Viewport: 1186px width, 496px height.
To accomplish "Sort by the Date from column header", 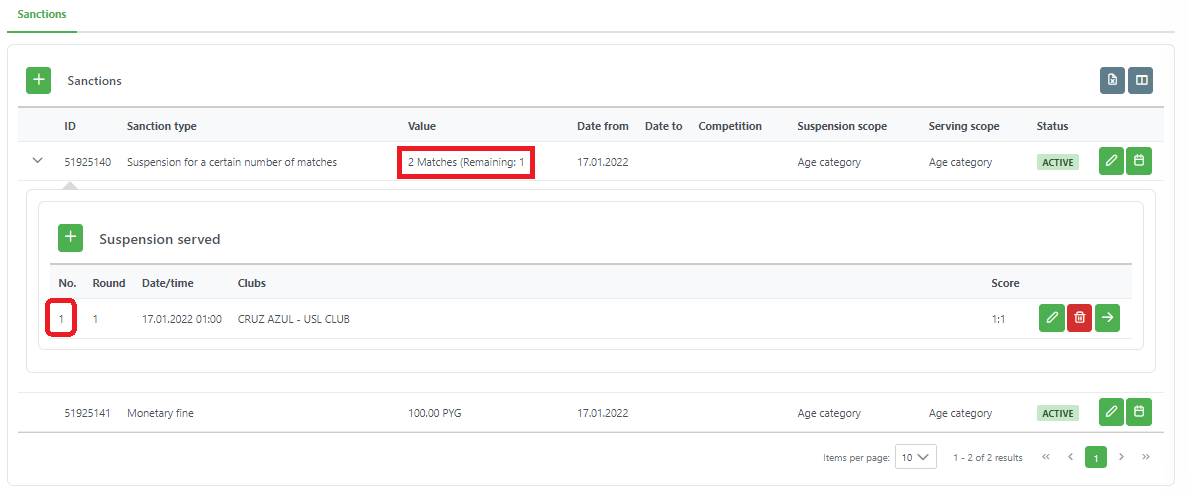I will (x=602, y=126).
